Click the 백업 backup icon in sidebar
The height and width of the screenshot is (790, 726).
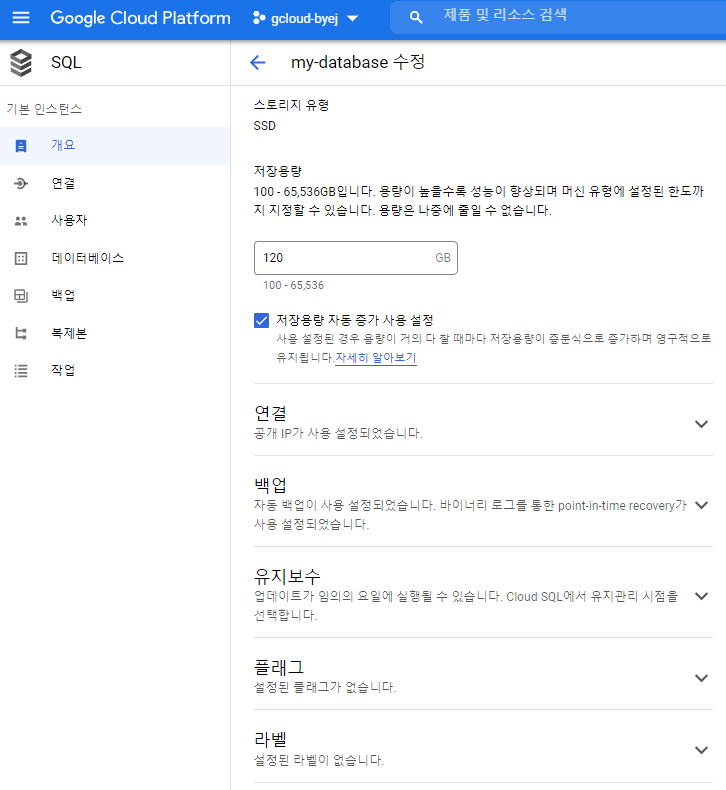point(21,296)
